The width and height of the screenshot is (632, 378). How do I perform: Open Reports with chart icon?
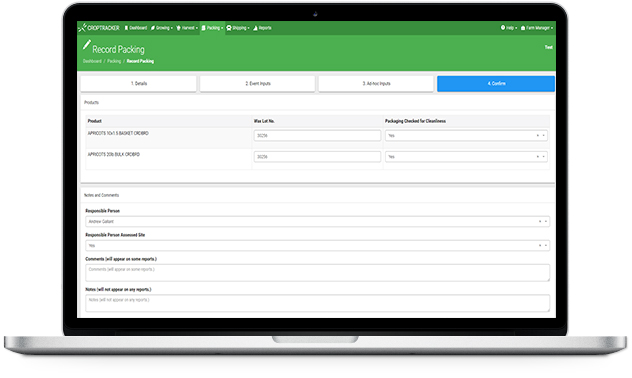tap(262, 28)
